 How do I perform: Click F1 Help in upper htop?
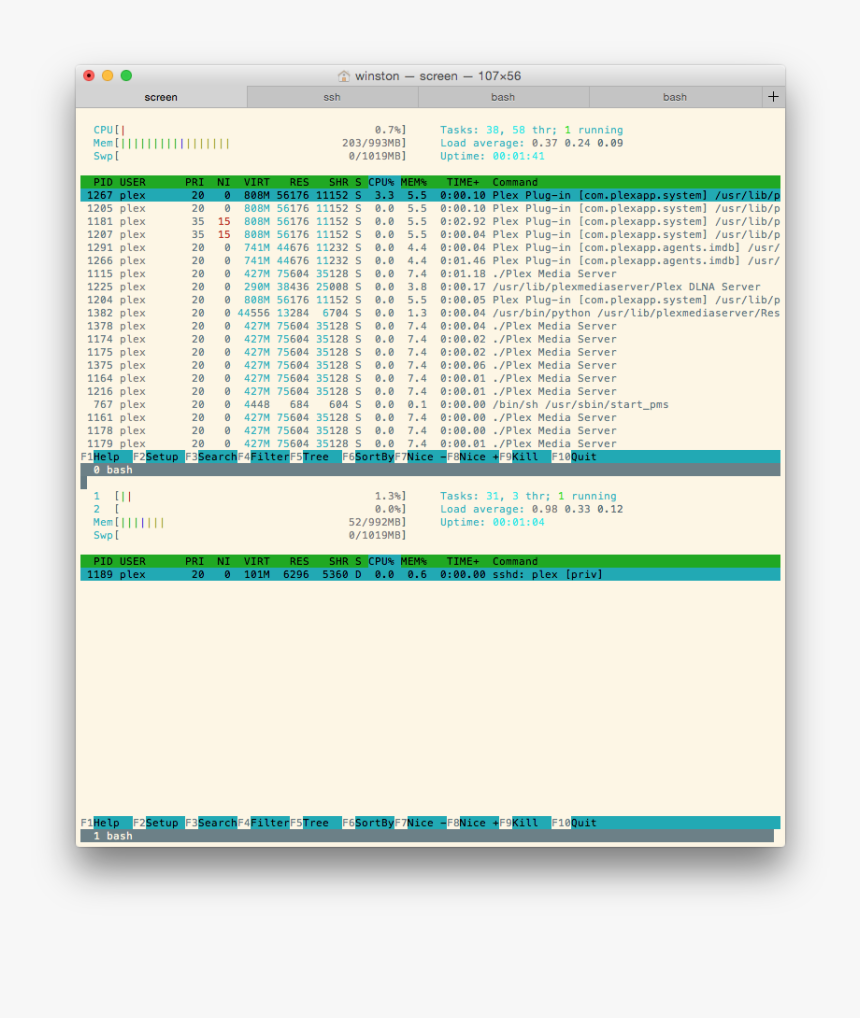(106, 456)
